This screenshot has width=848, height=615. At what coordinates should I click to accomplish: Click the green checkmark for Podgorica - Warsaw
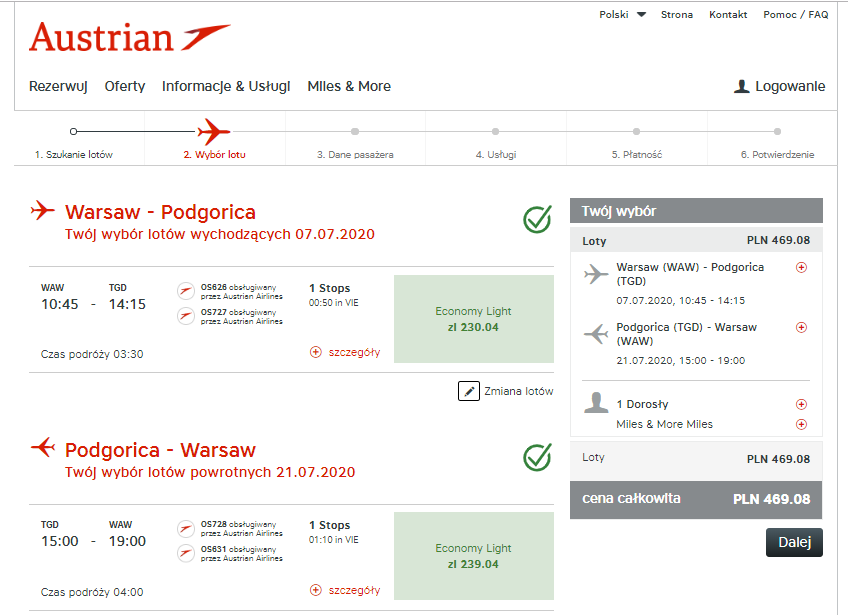pos(537,457)
